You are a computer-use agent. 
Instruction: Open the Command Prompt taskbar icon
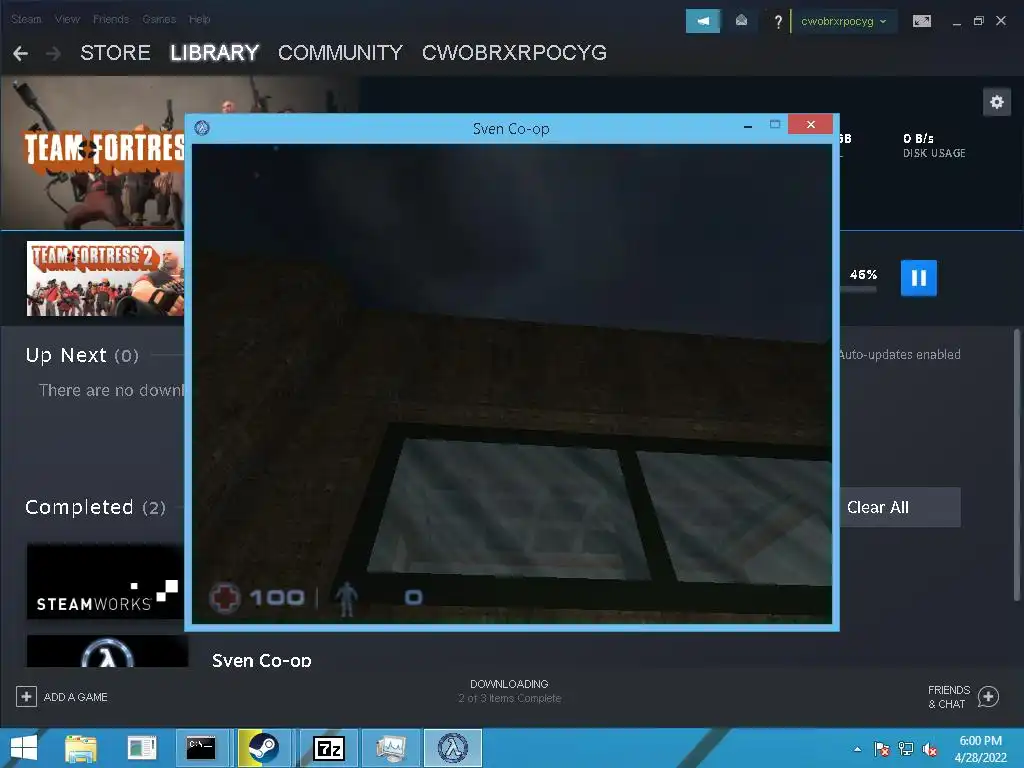pos(202,748)
